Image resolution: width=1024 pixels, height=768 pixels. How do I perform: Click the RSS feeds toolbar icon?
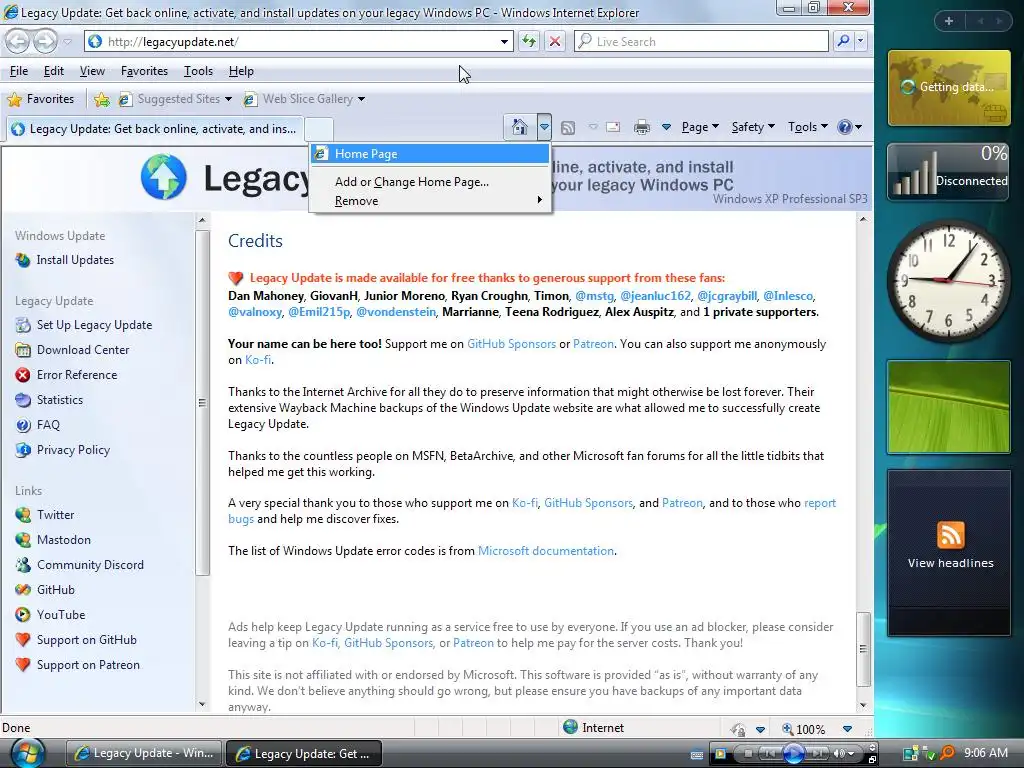pos(568,127)
